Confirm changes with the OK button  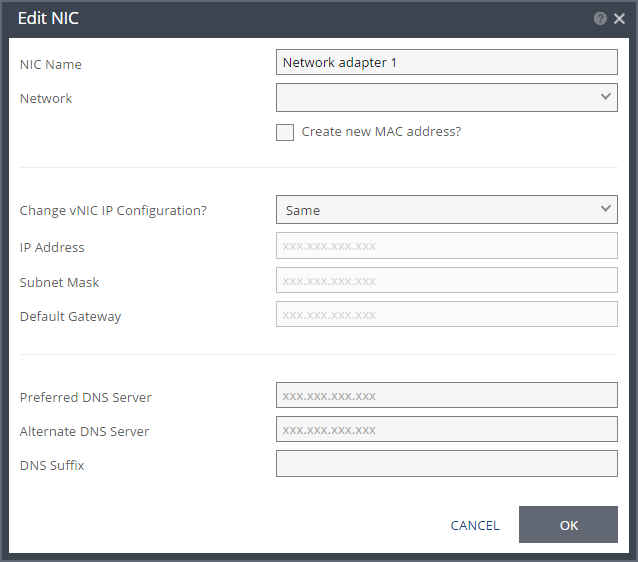[568, 525]
